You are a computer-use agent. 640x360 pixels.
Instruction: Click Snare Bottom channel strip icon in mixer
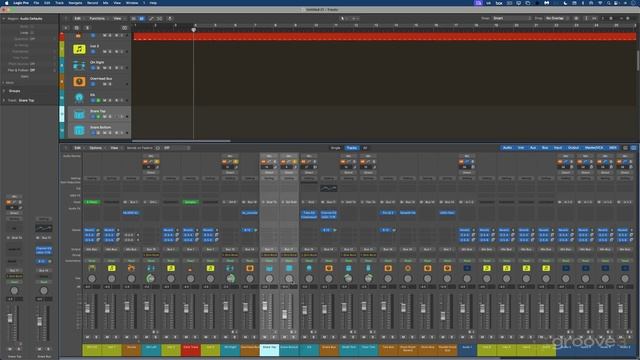pos(289,268)
